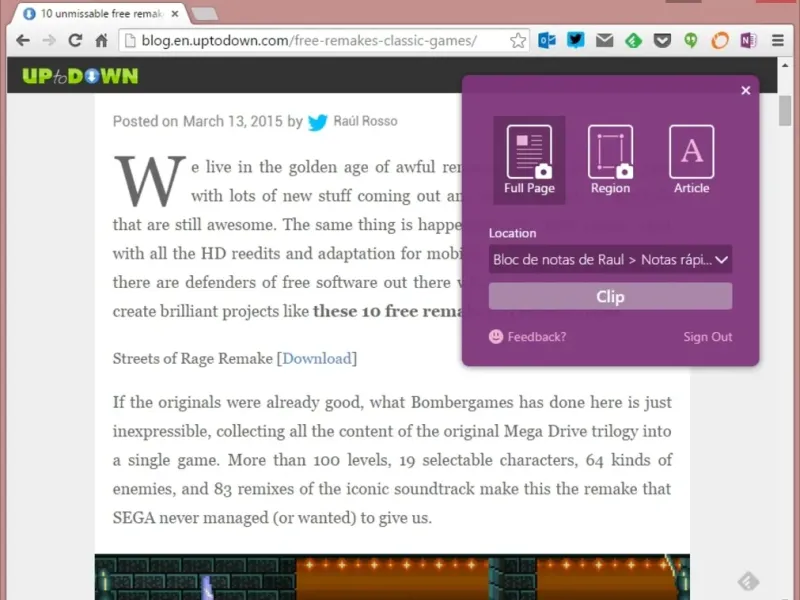Select the Region clip mode
Image resolution: width=800 pixels, height=600 pixels.
[610, 160]
